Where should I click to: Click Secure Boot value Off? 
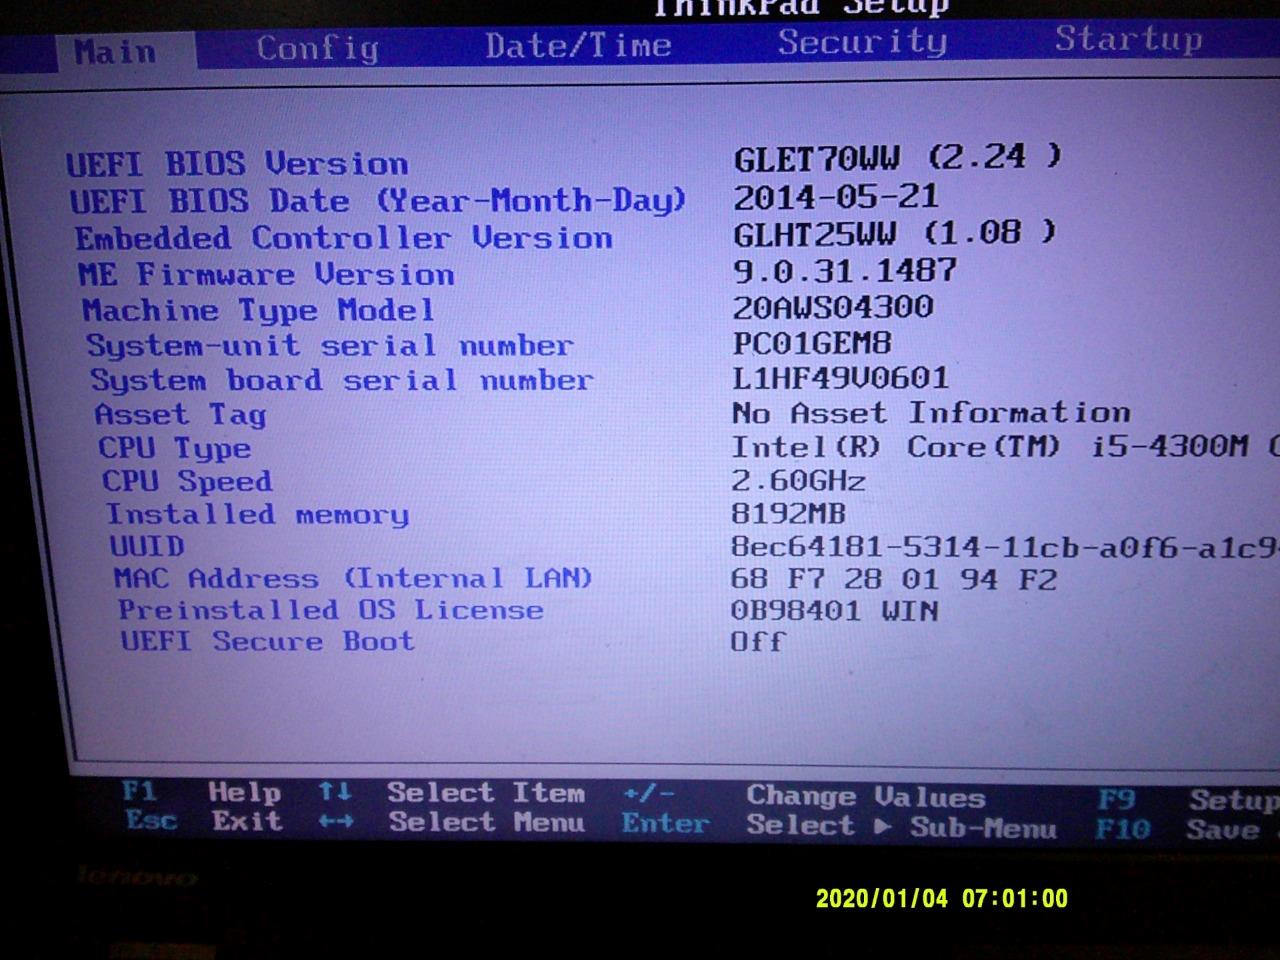coord(758,641)
